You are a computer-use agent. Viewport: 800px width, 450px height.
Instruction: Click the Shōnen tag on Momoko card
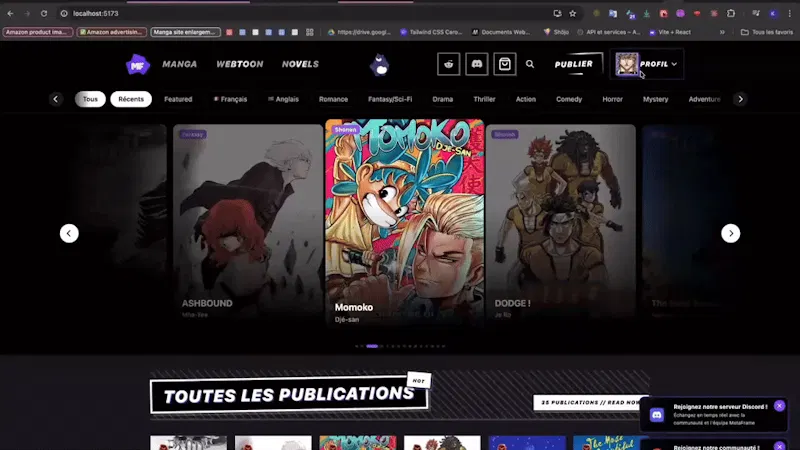345,130
